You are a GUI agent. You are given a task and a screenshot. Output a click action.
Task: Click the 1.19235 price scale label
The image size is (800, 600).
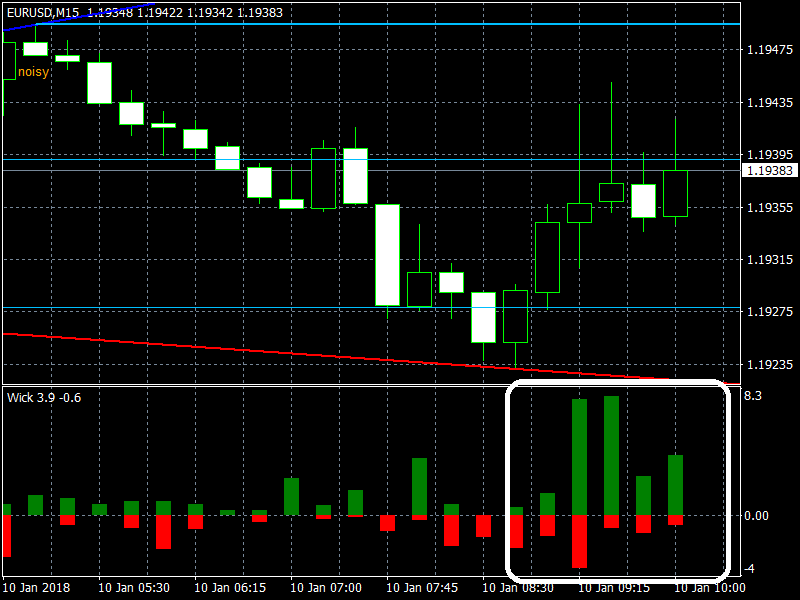pos(770,364)
